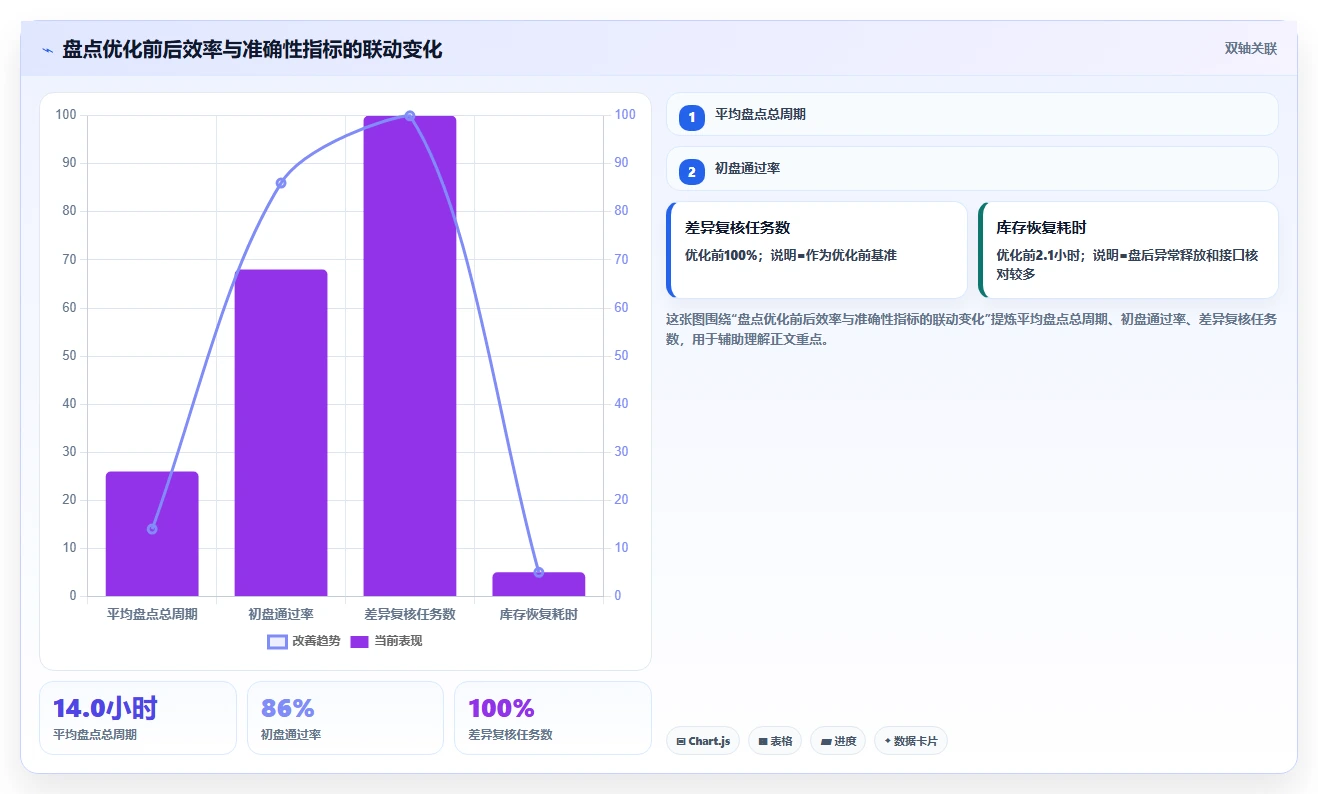
Task: Open list item 2 初盘通过率
Action: [972, 169]
